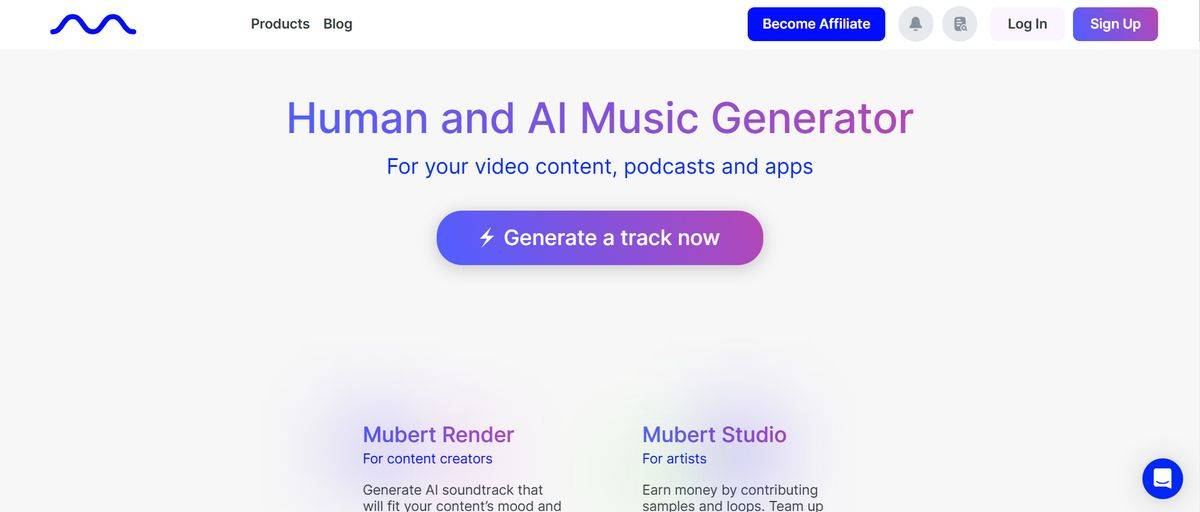Click the Log In button
The height and width of the screenshot is (512, 1200).
(1027, 24)
